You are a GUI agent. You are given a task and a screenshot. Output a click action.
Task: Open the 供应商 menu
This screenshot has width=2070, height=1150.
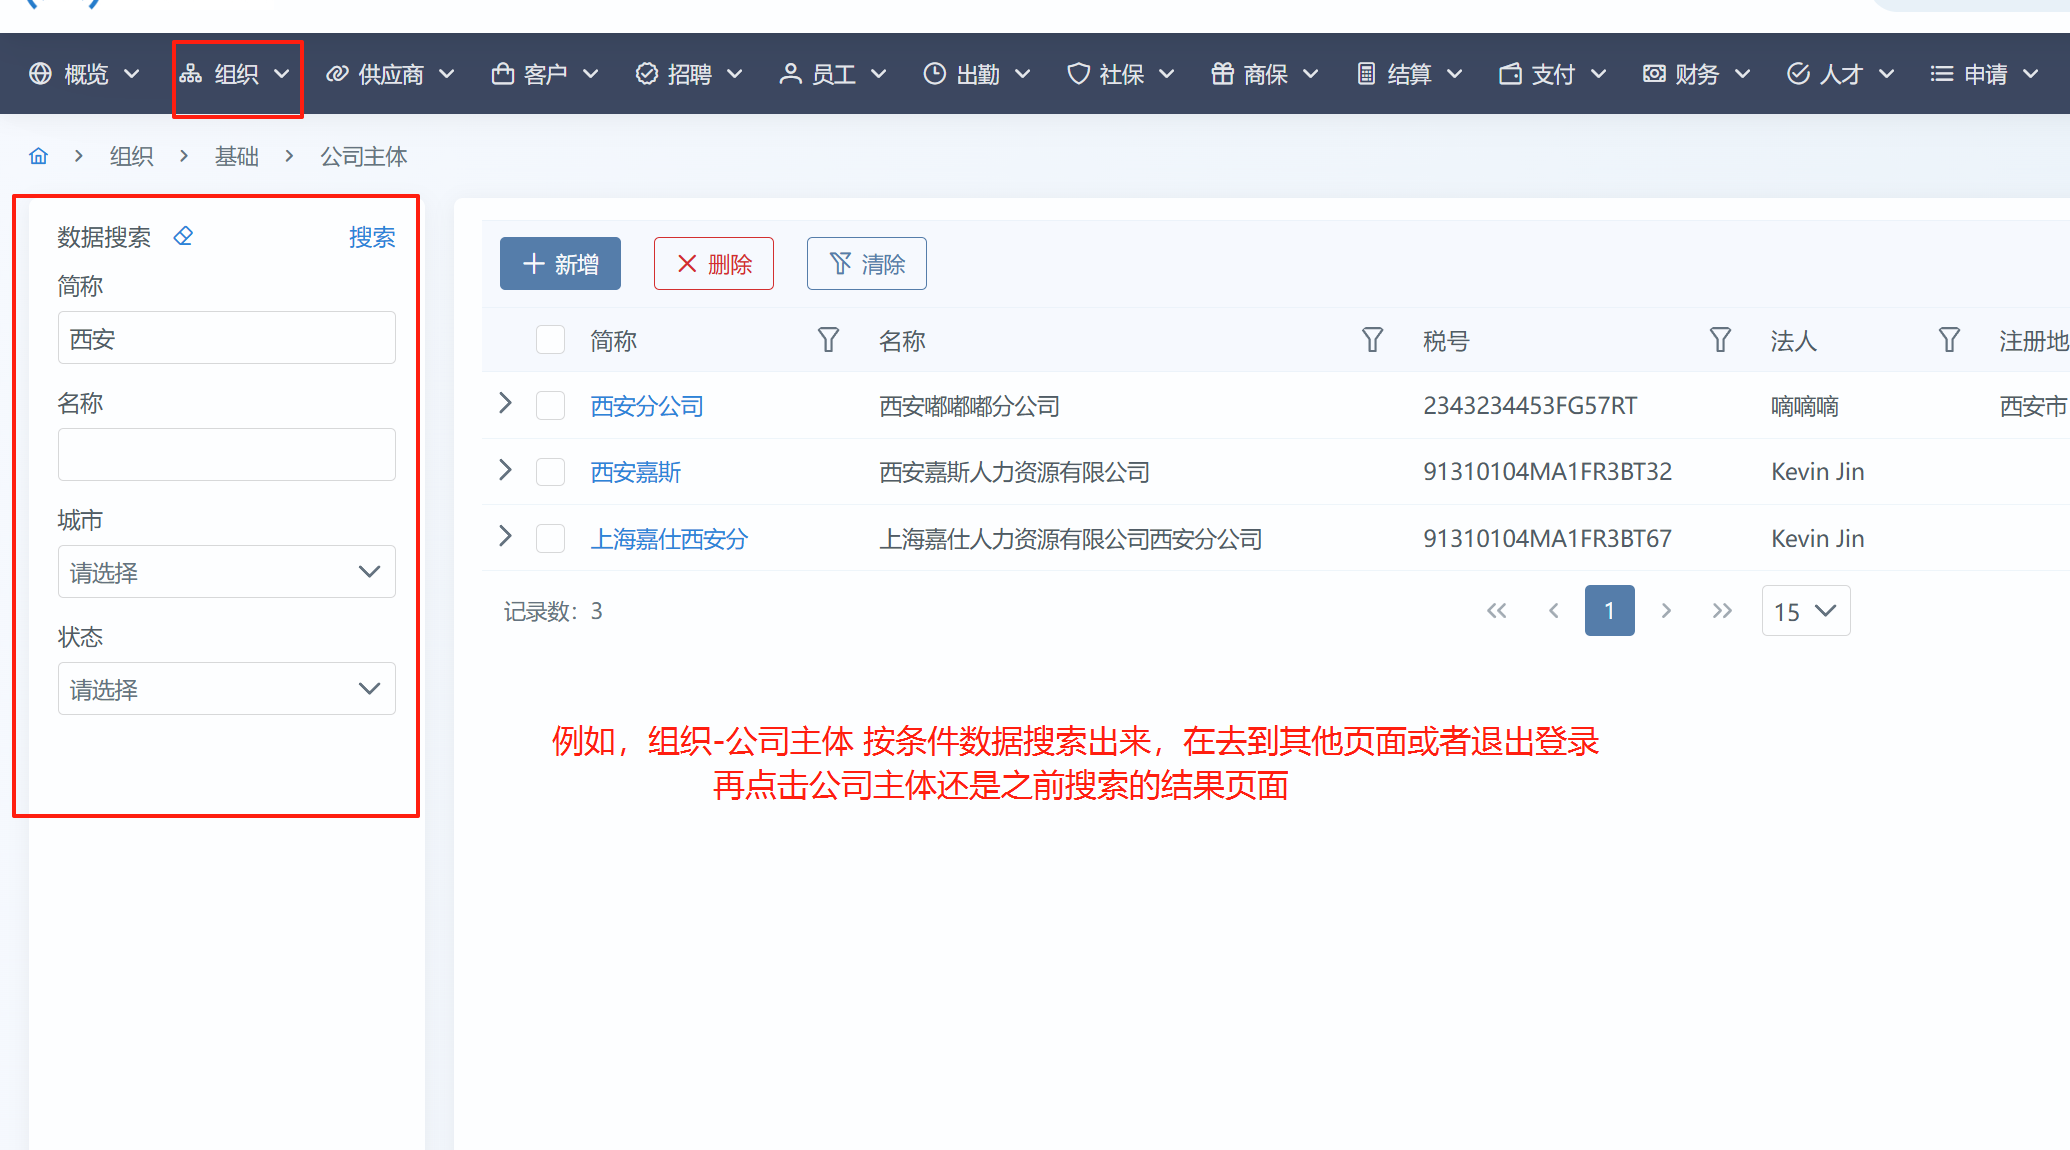390,74
